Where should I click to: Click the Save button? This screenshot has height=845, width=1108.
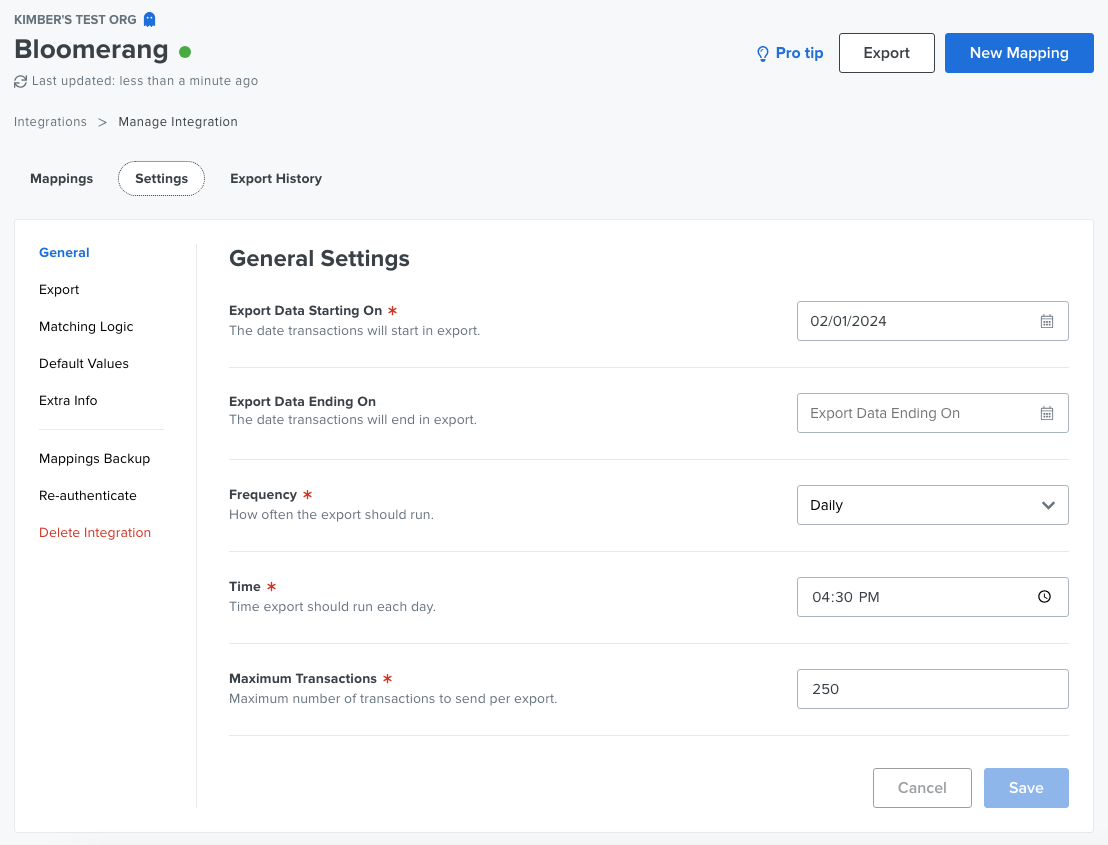coord(1025,788)
